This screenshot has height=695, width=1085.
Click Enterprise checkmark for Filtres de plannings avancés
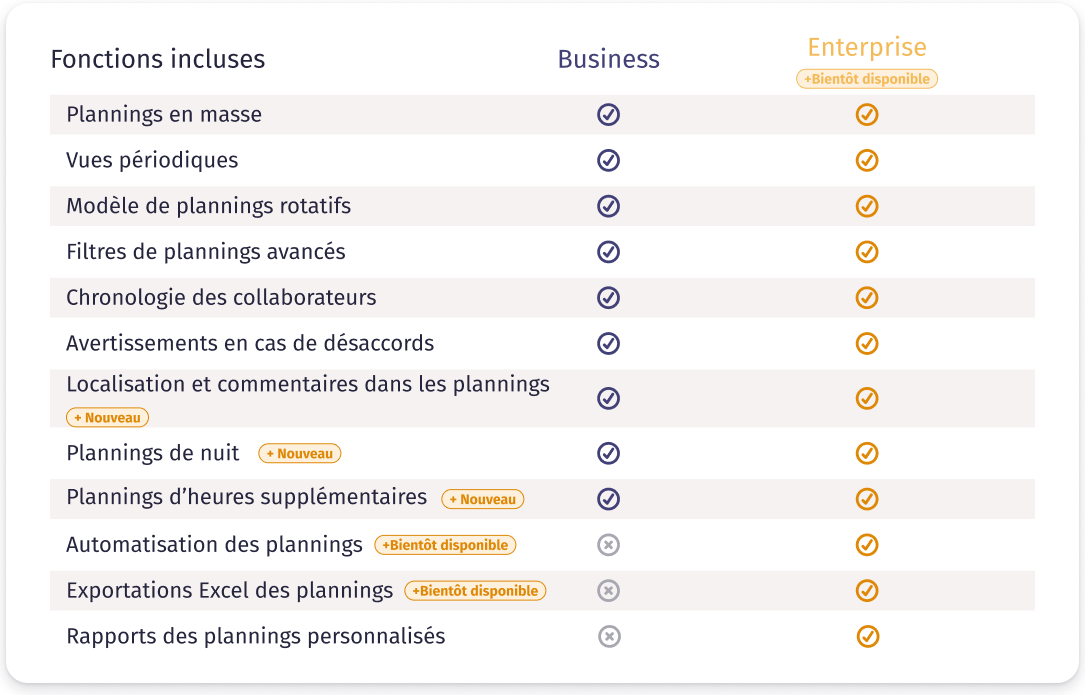click(x=867, y=251)
